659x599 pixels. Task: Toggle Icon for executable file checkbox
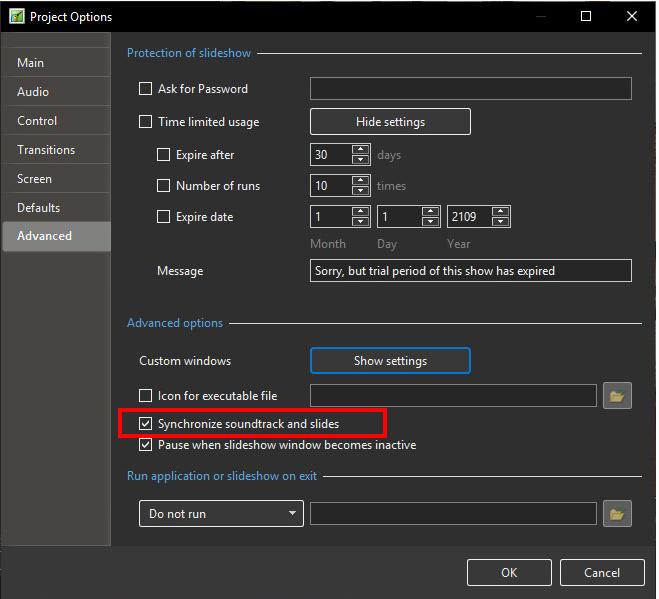(x=145, y=396)
